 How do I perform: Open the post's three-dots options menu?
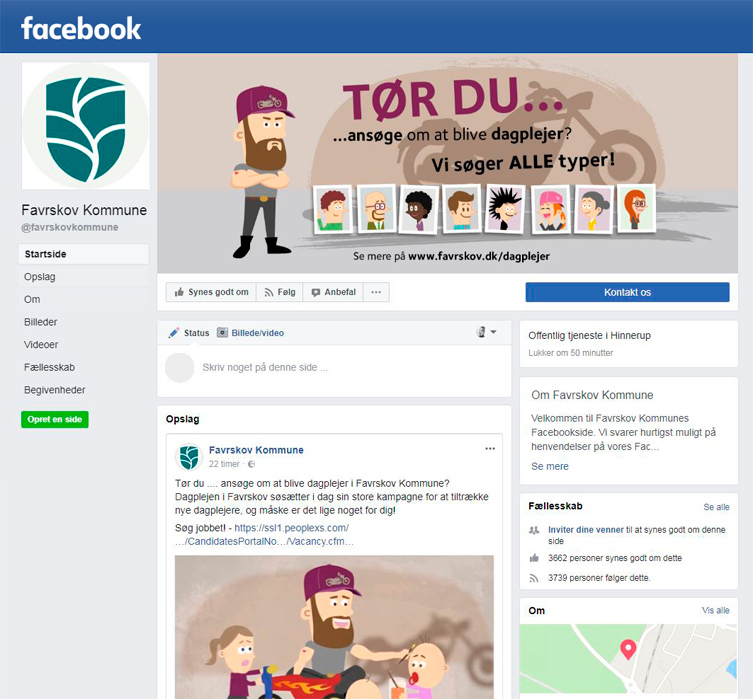point(490,448)
